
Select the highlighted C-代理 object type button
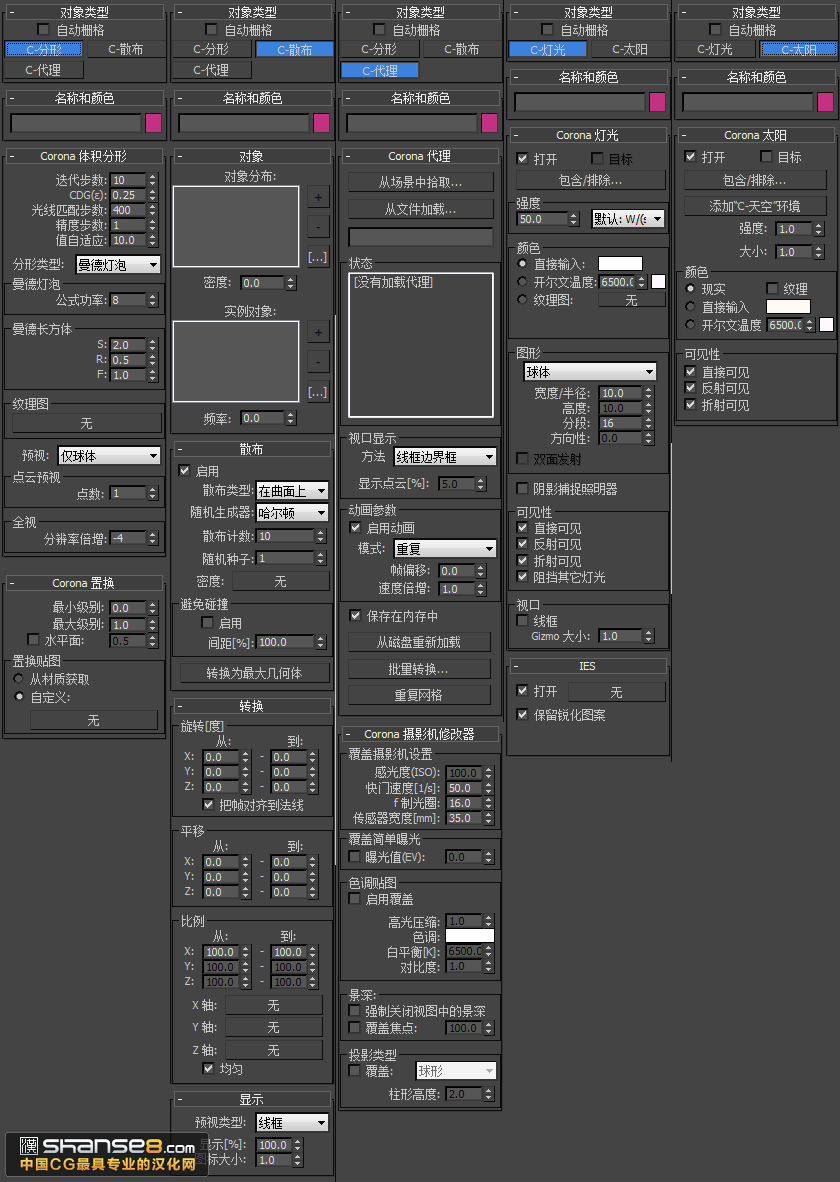pos(379,71)
